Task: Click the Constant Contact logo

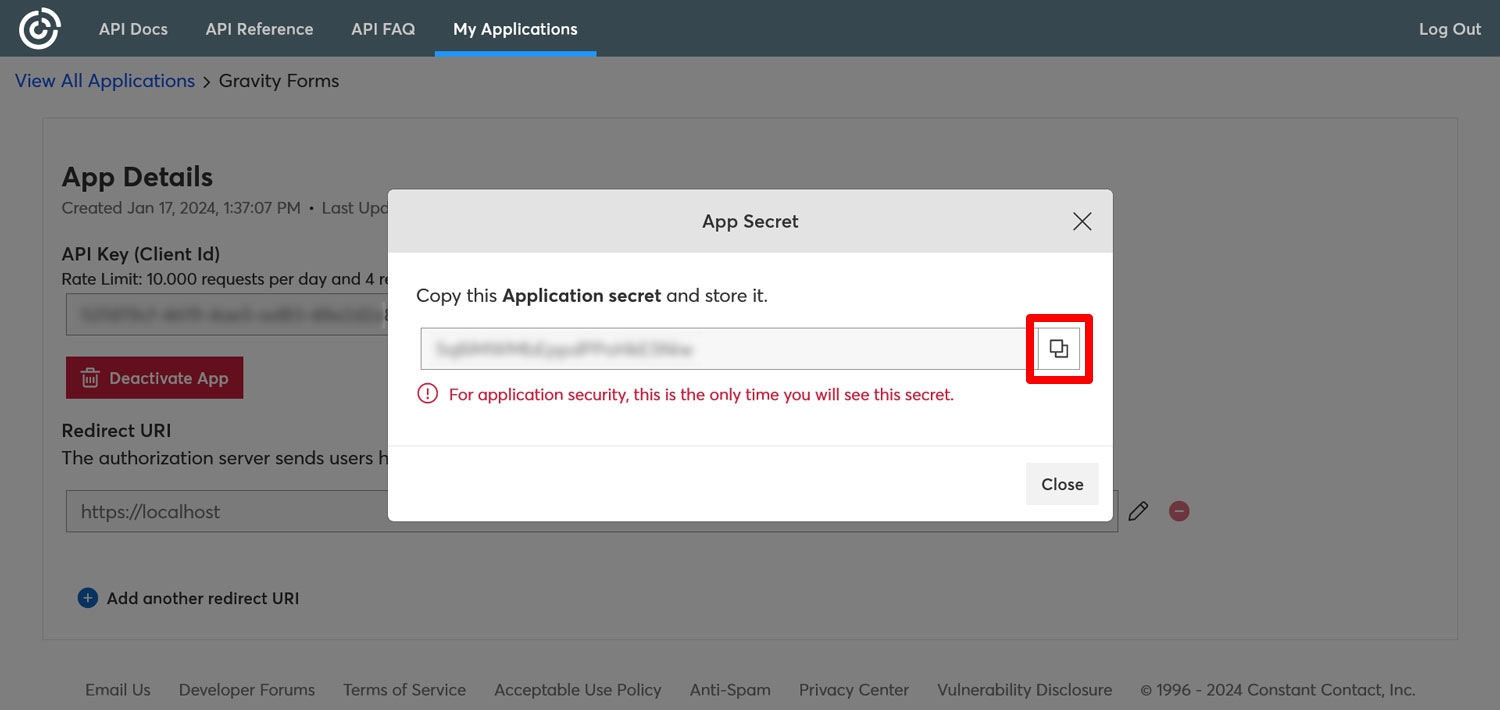Action: 40,28
